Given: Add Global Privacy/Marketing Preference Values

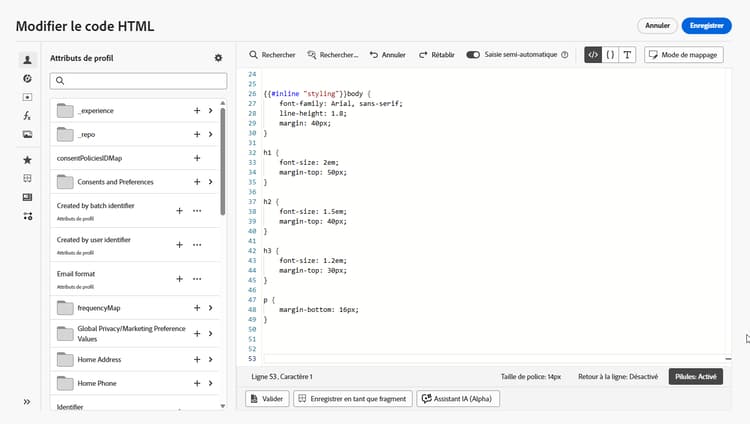Looking at the screenshot, I should click(x=197, y=334).
